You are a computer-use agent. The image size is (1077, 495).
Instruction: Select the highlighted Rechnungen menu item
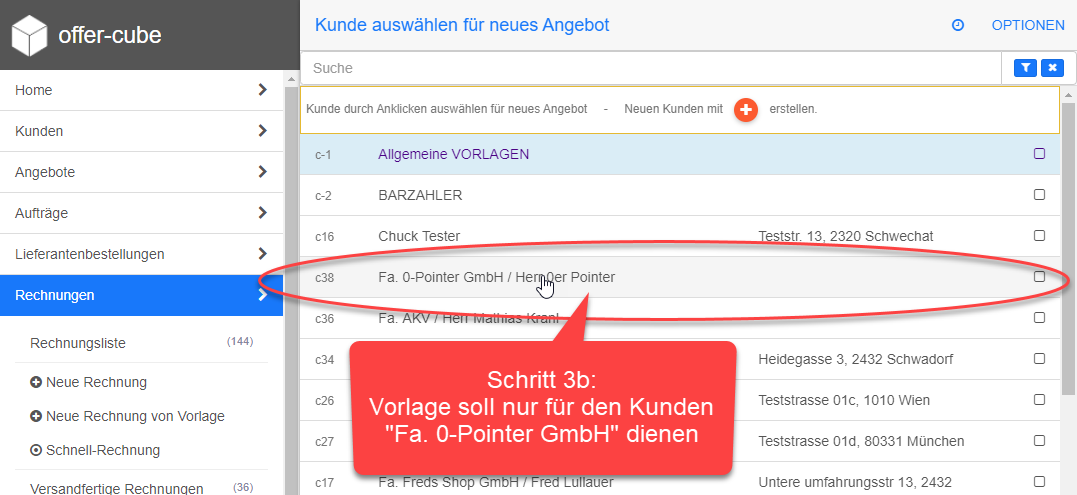141,295
